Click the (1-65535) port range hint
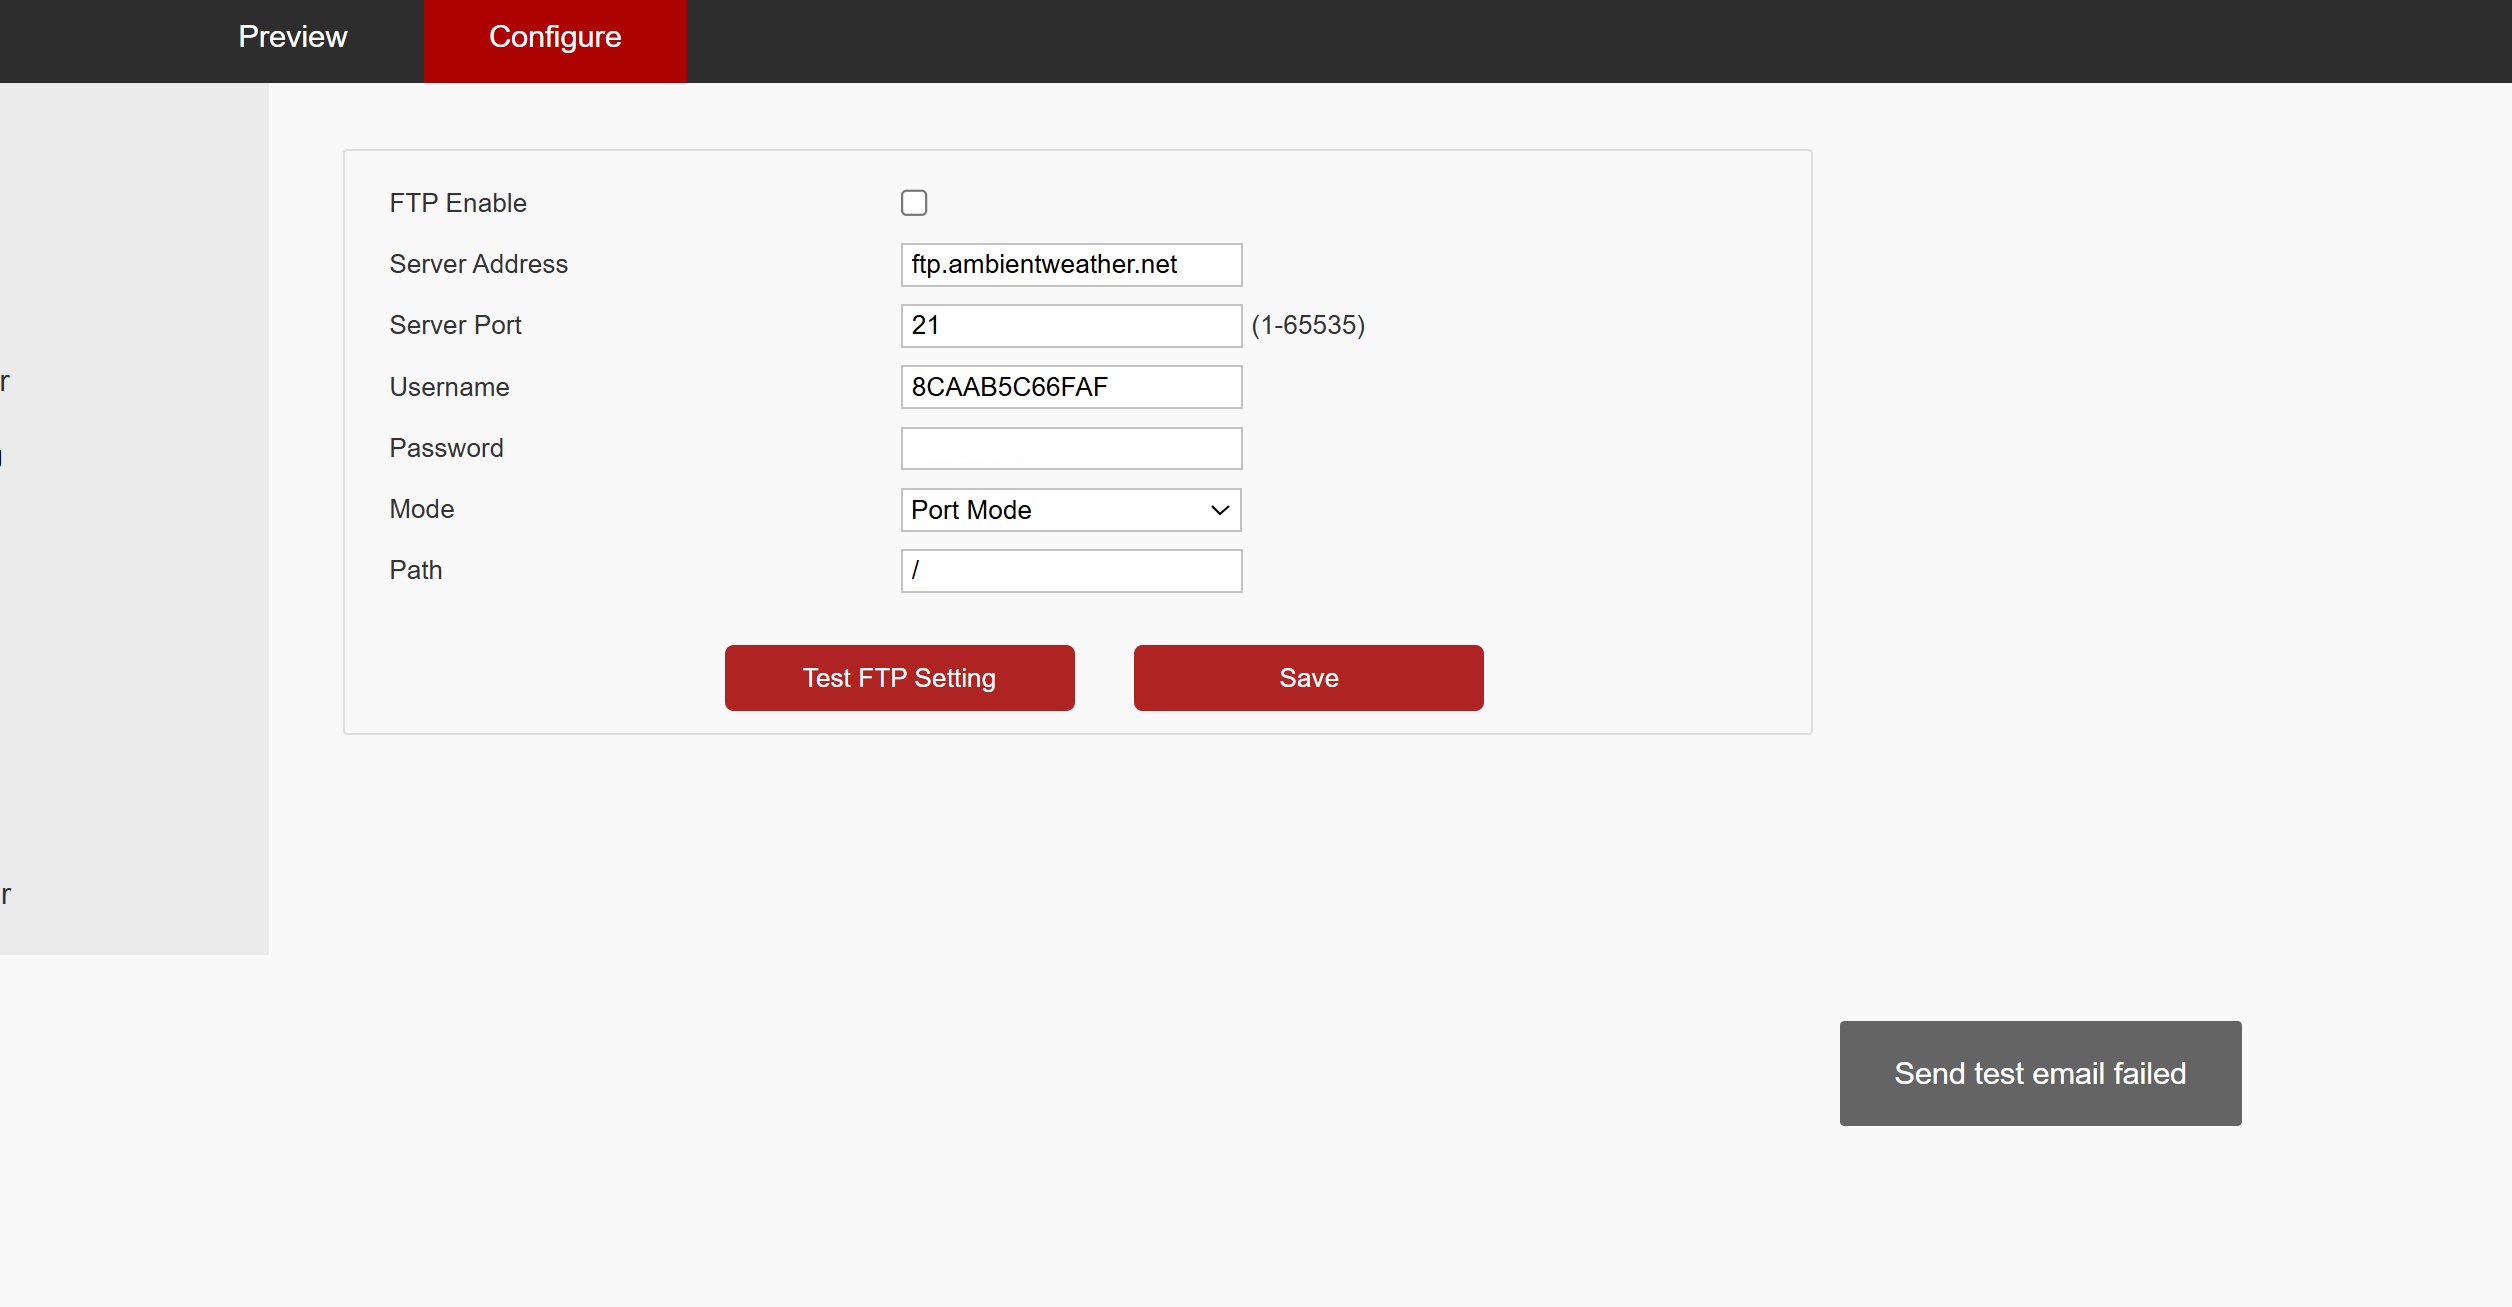 (x=1307, y=325)
